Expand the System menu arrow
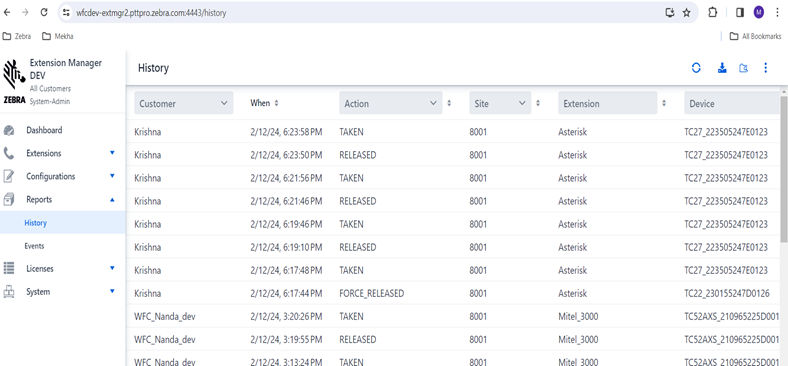The height and width of the screenshot is (366, 788). tap(113, 291)
